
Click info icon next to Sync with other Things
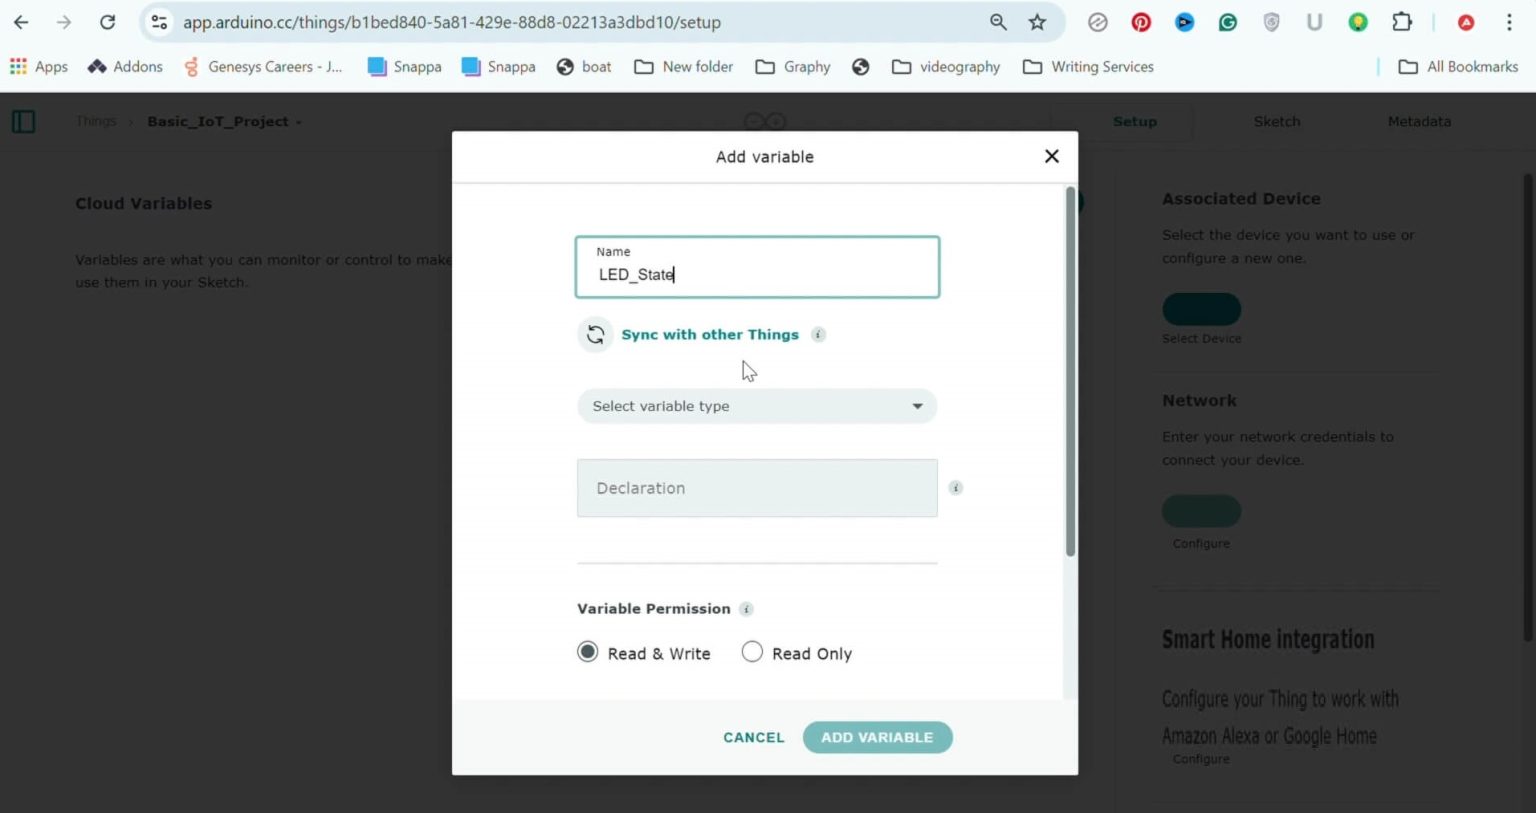tap(818, 334)
